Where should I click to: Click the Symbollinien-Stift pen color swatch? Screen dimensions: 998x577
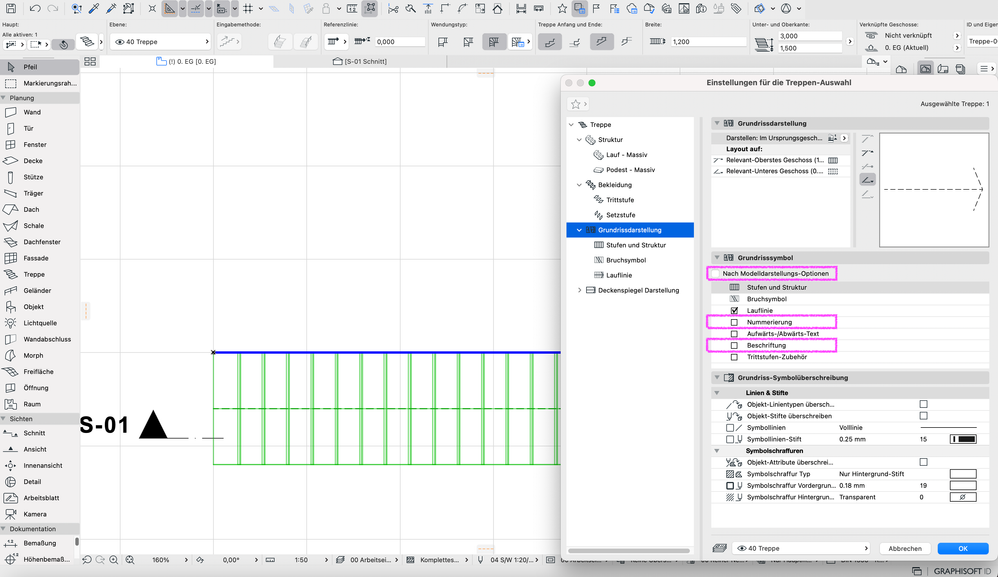tap(963, 439)
